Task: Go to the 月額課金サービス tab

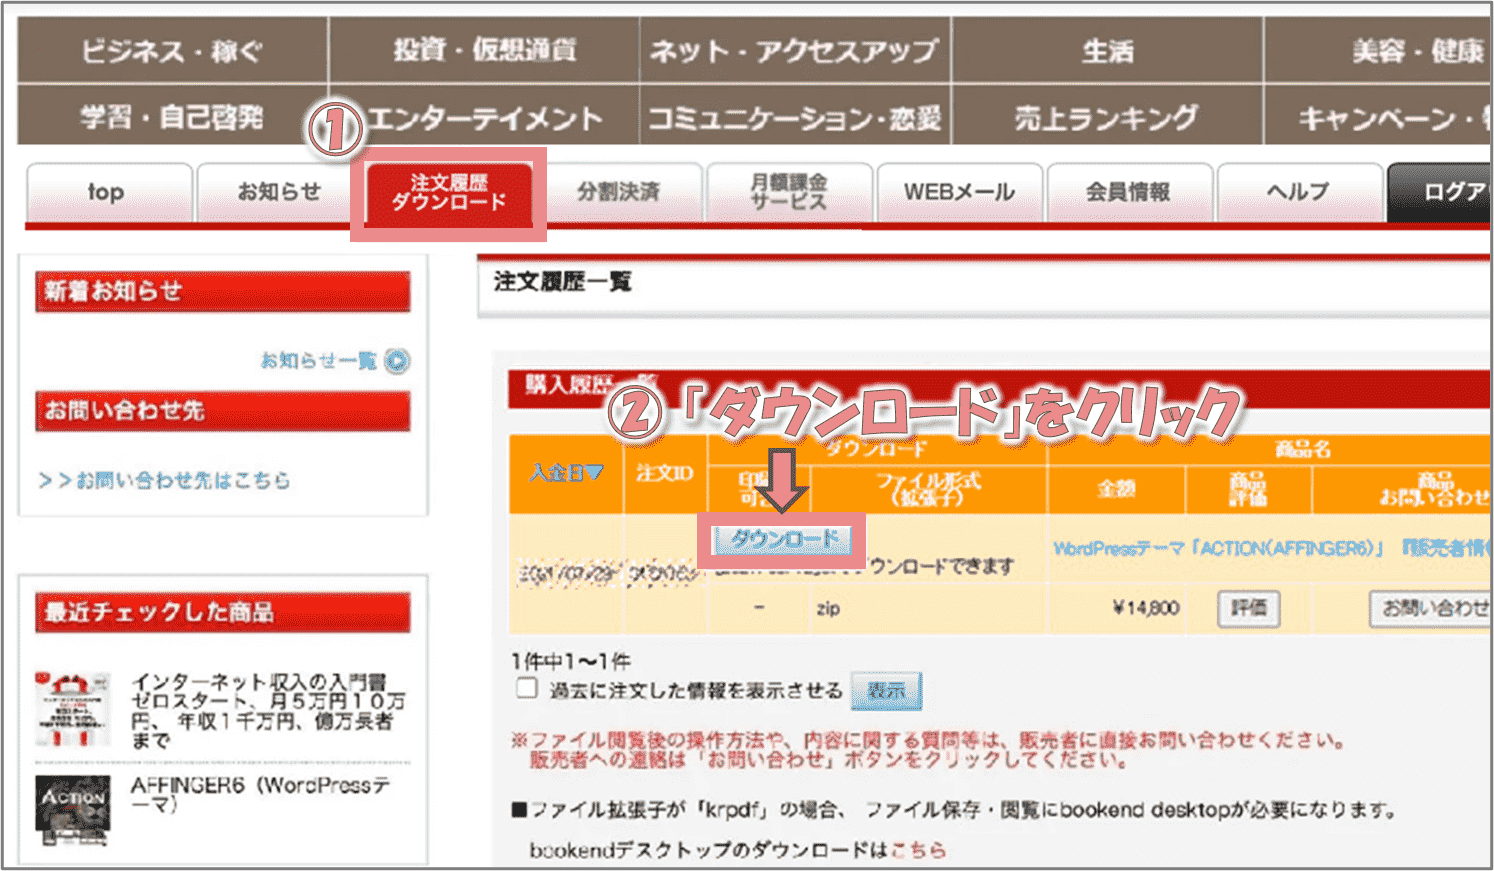Action: (789, 192)
